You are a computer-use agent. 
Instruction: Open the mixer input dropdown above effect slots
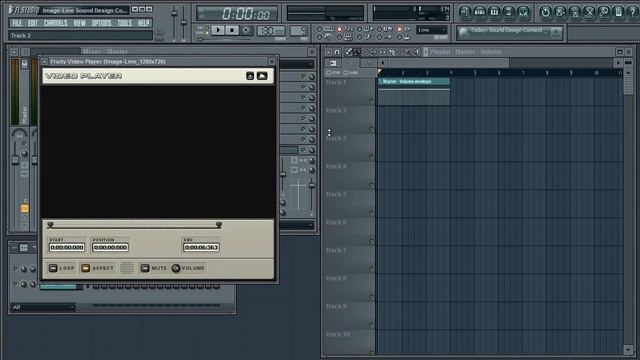297,64
